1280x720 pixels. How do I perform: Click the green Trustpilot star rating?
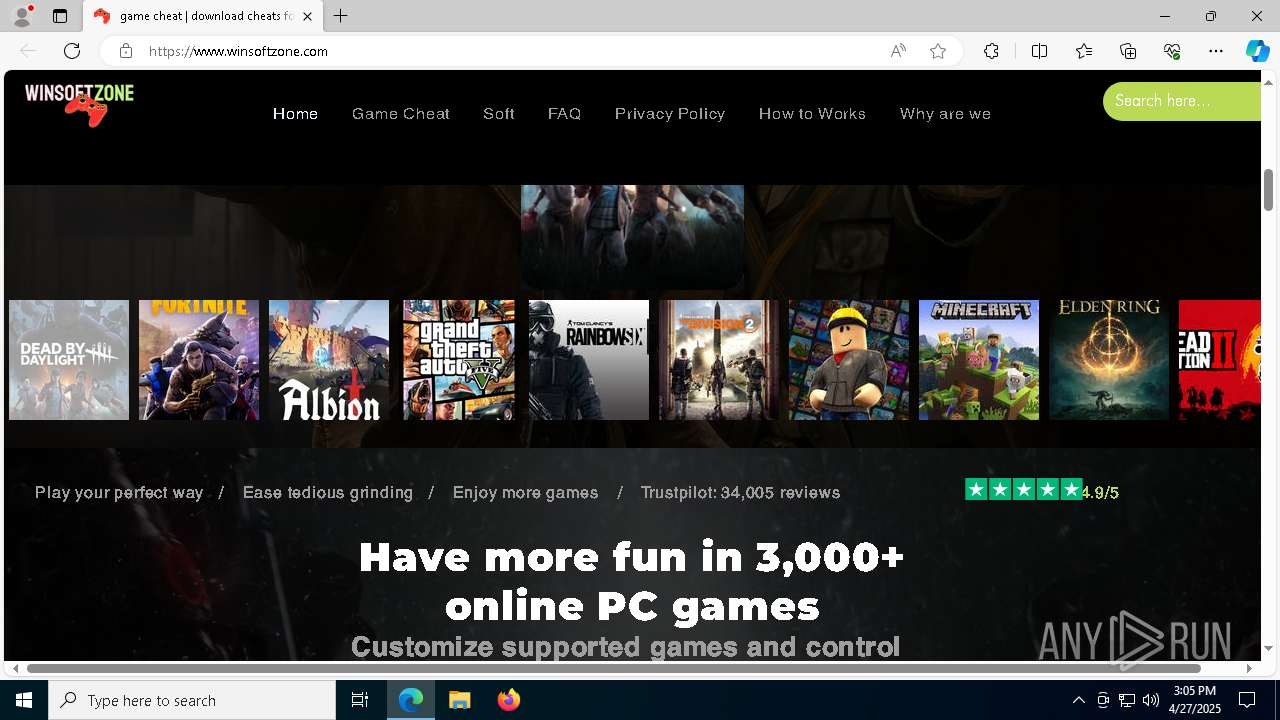click(x=1023, y=490)
